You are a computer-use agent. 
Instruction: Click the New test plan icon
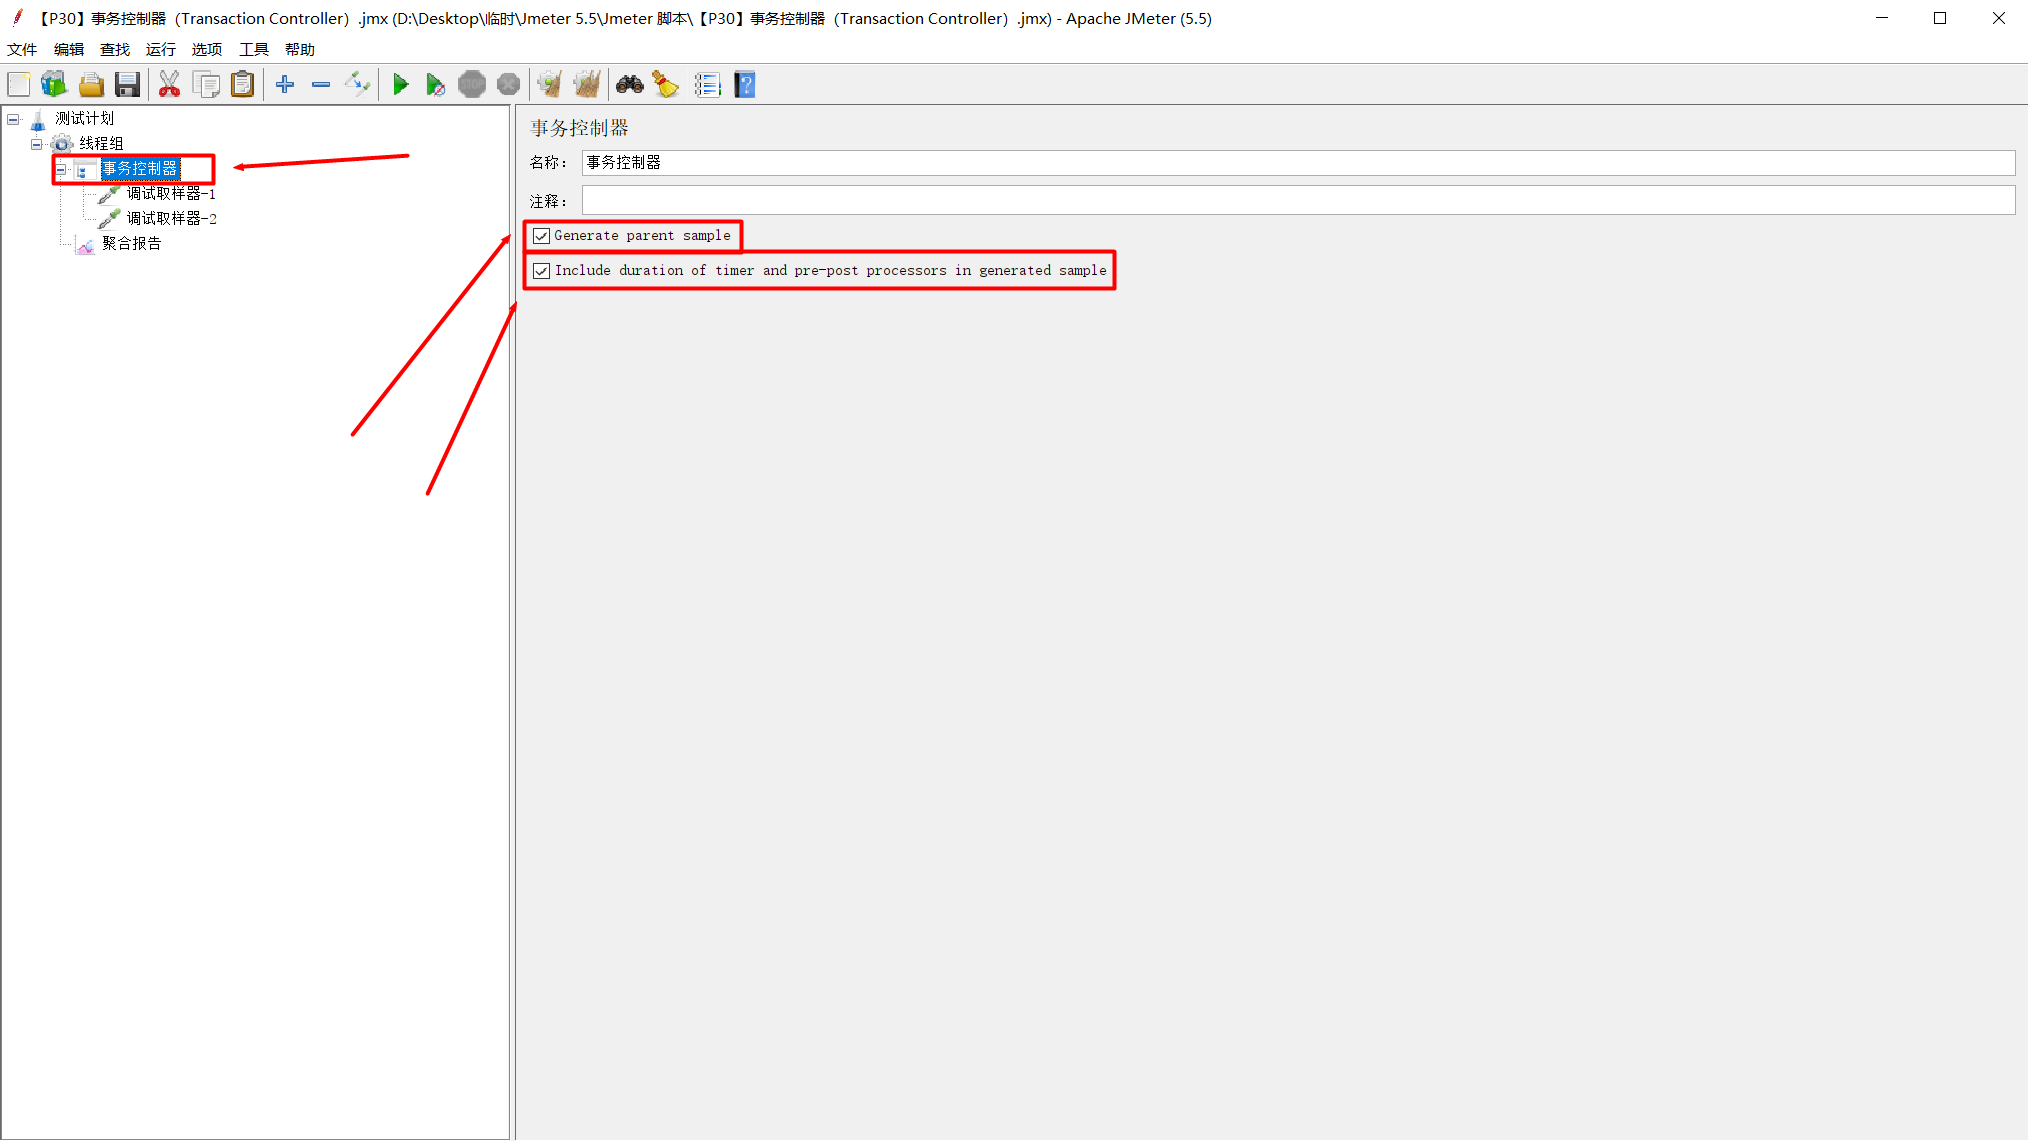tap(19, 85)
